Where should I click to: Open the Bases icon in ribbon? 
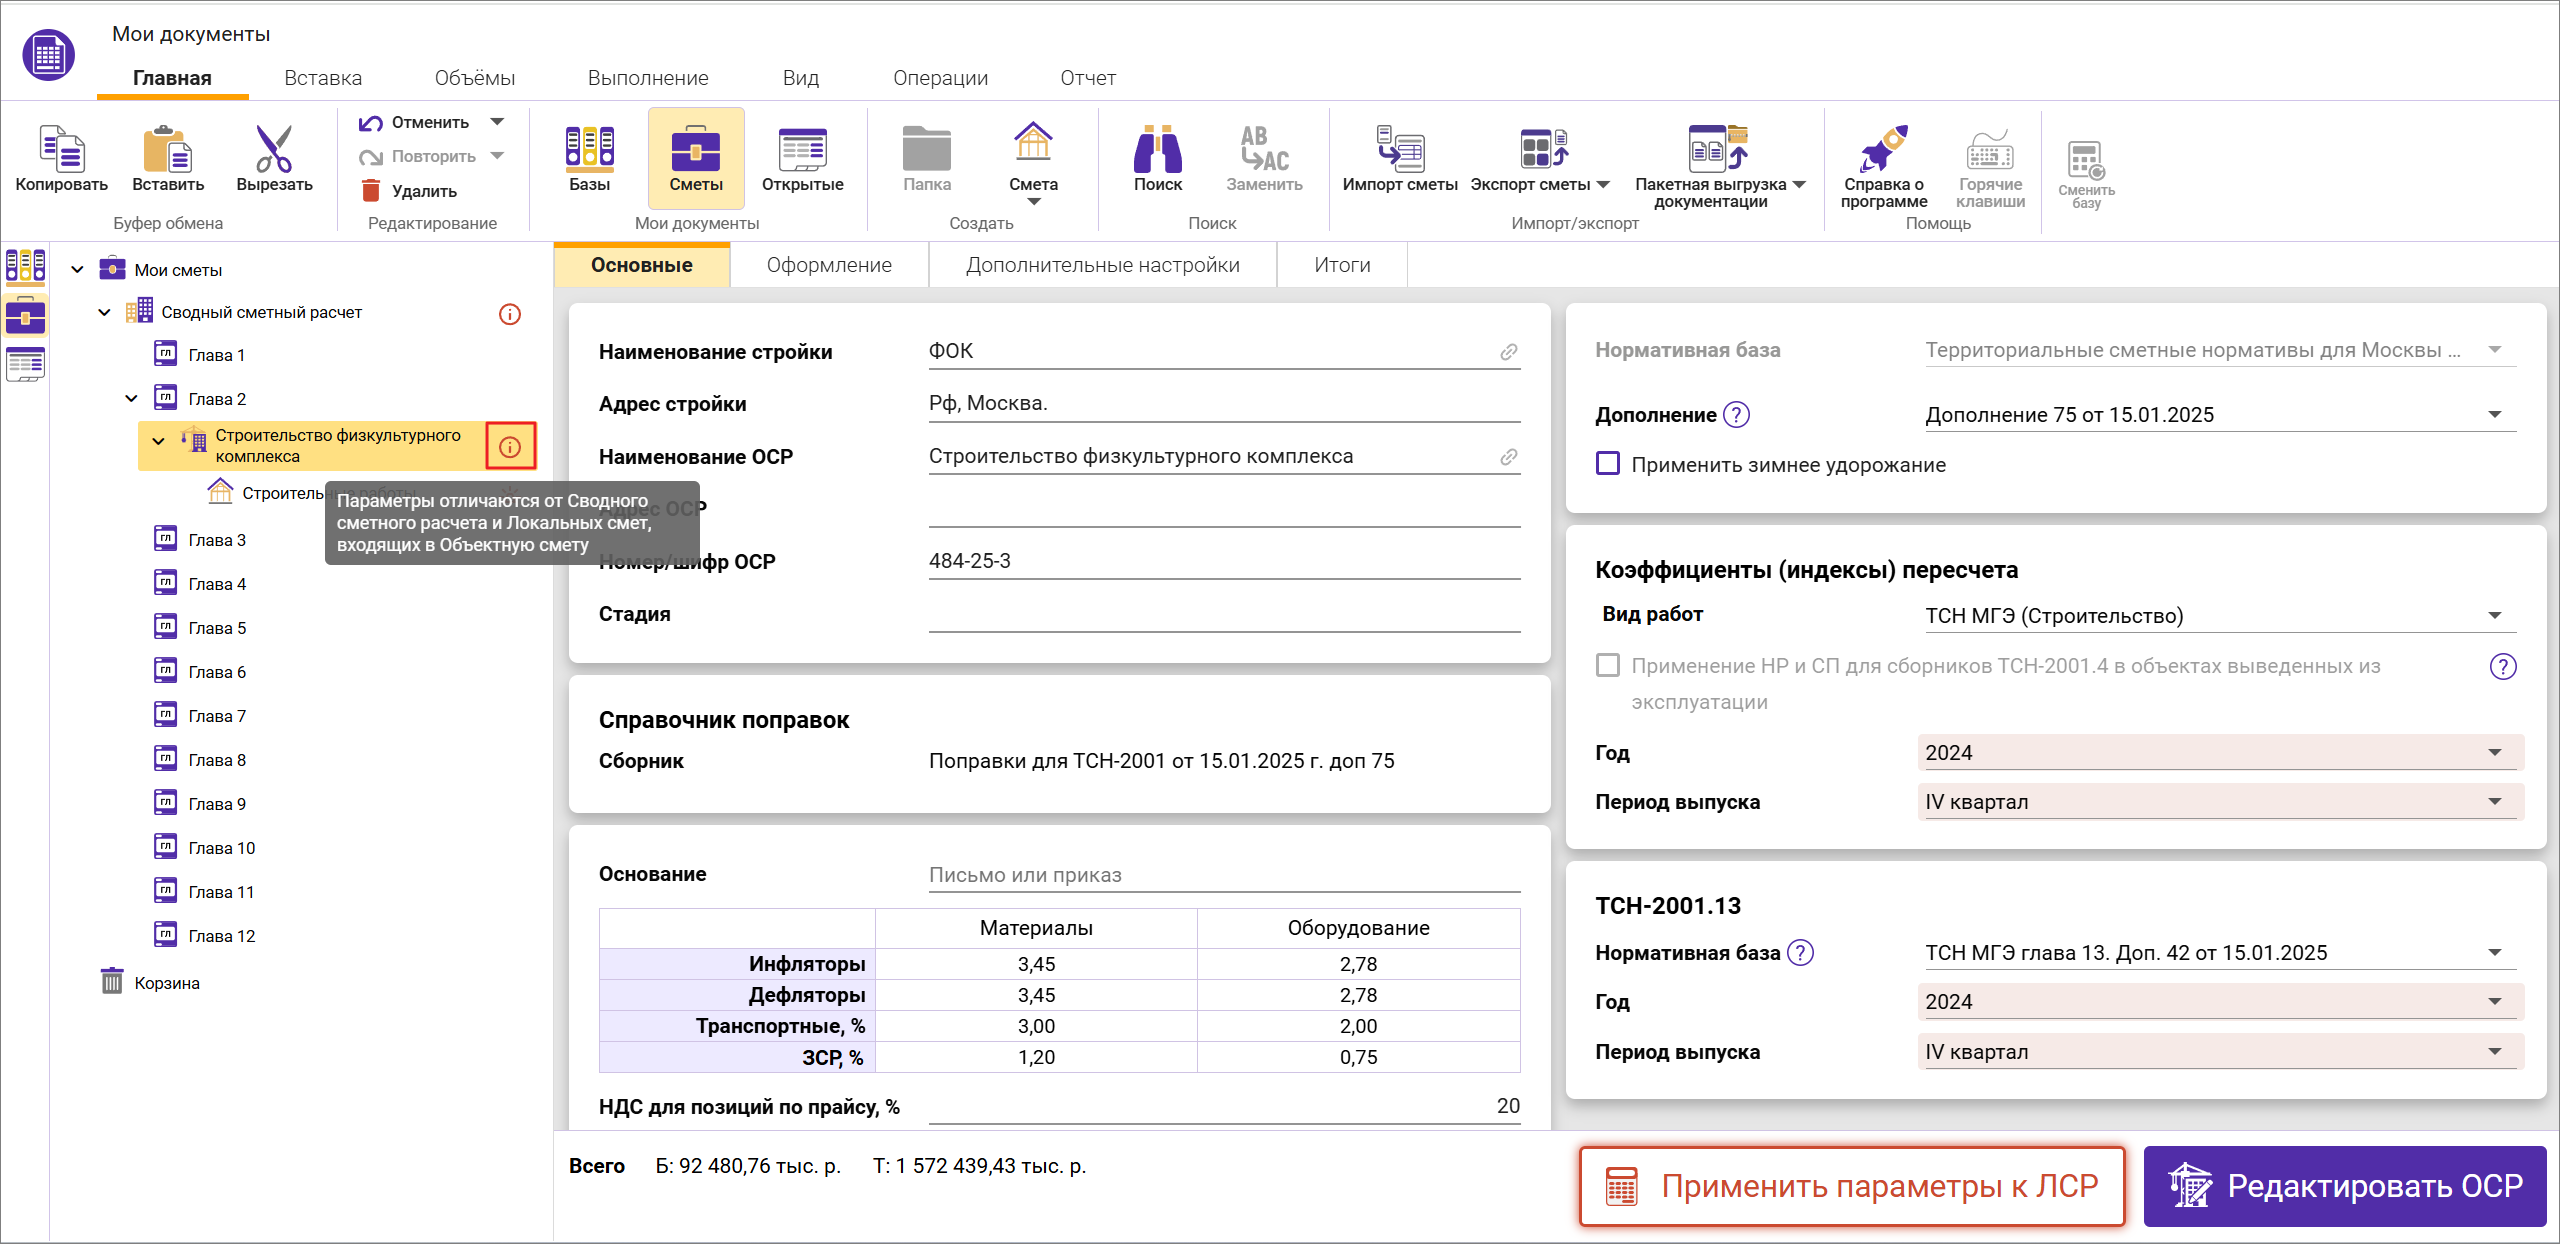(589, 150)
